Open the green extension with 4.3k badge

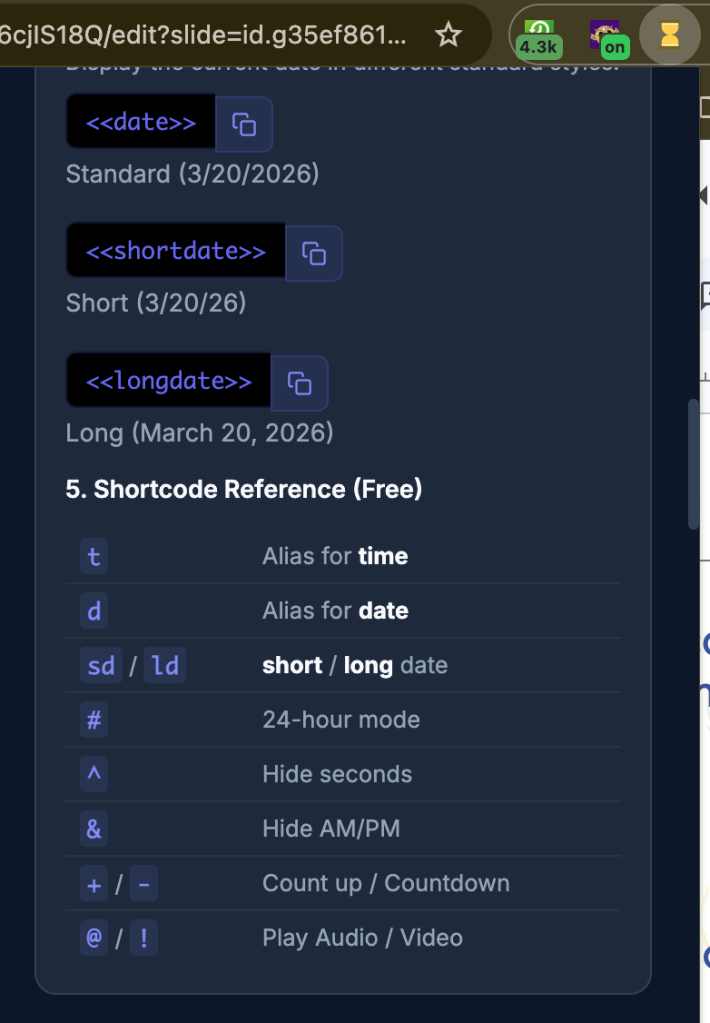pyautogui.click(x=539, y=36)
